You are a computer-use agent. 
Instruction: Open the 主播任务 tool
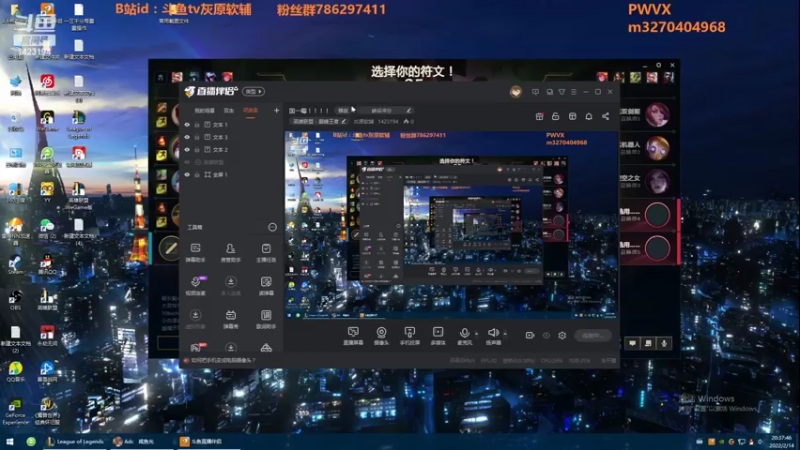coord(266,253)
